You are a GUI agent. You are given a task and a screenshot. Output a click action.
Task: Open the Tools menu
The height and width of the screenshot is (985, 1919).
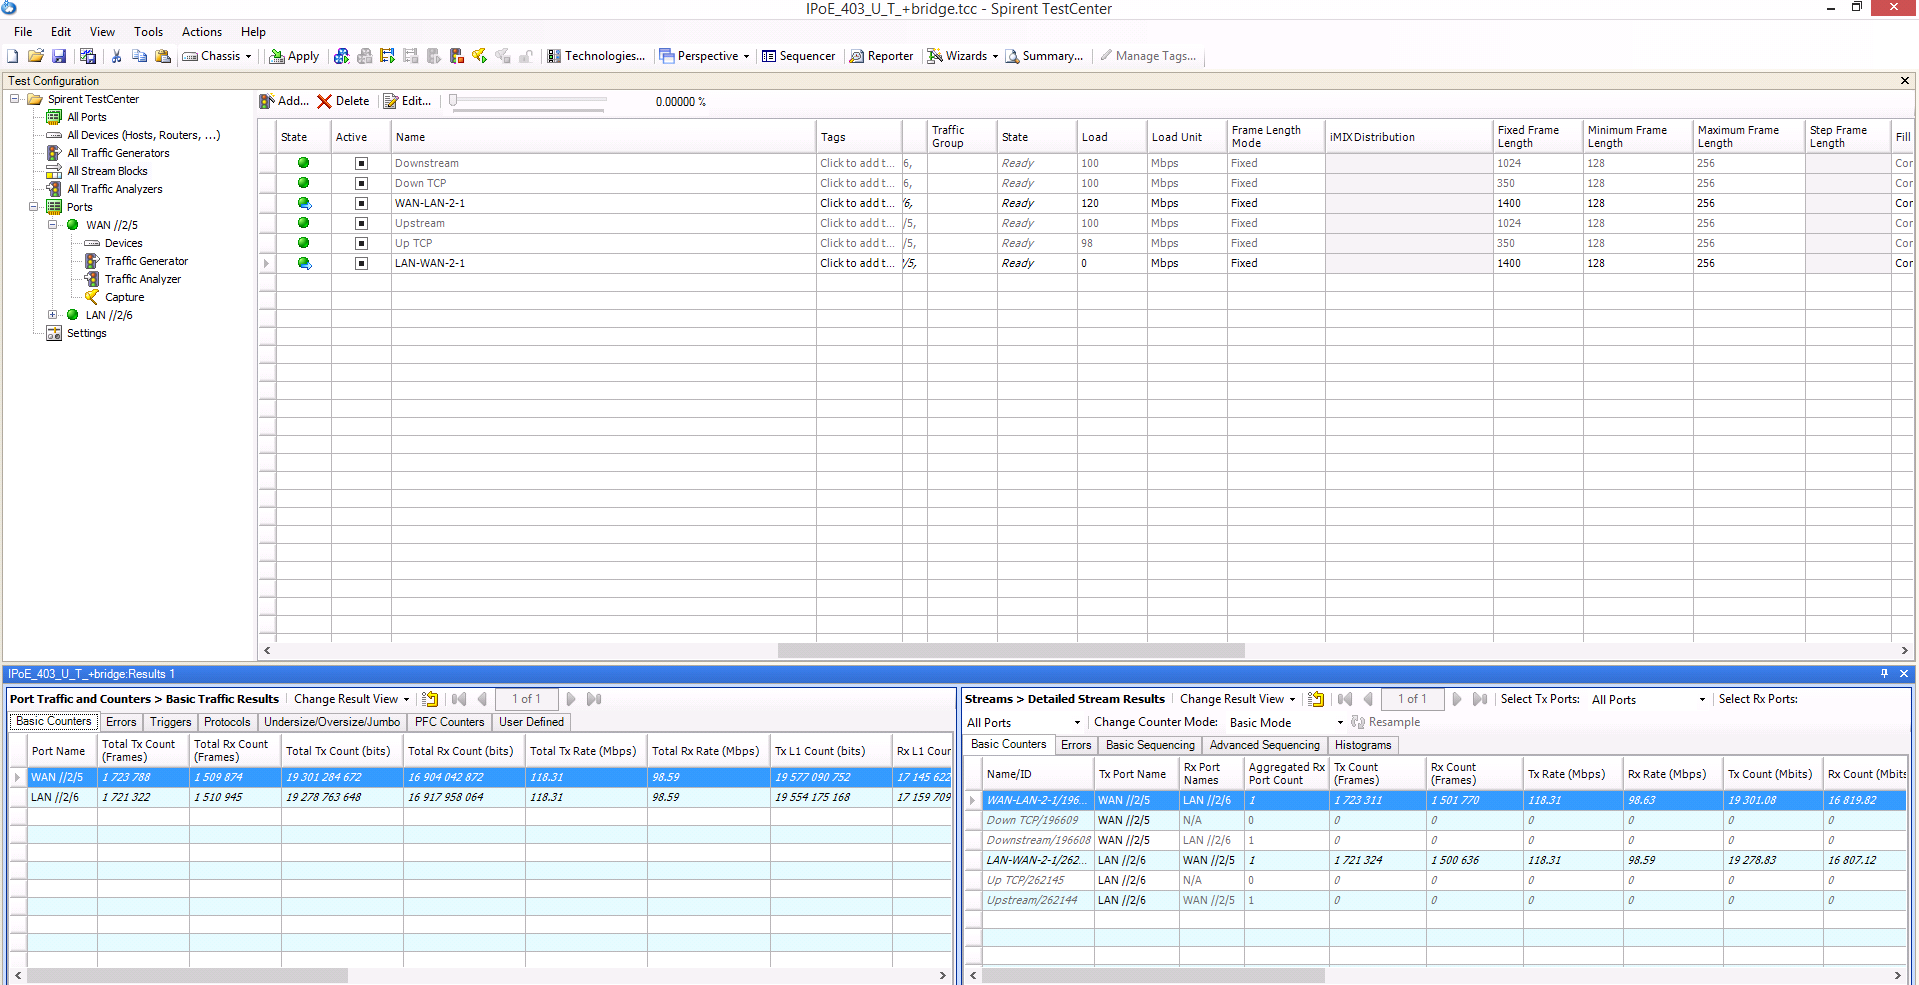(x=148, y=32)
